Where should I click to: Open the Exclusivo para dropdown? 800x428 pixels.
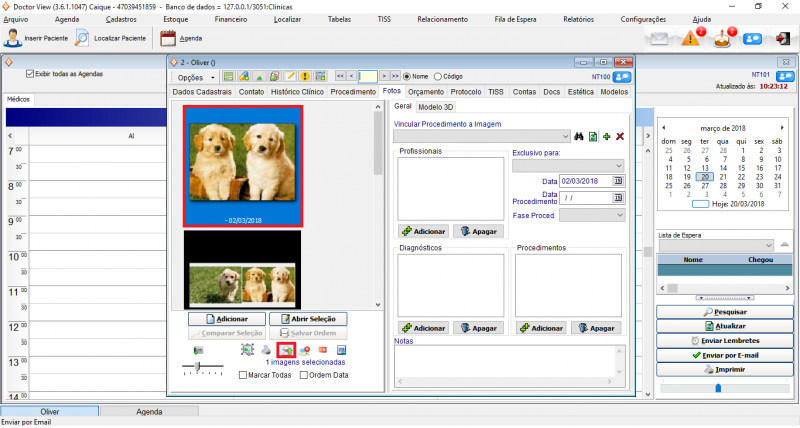coord(617,165)
